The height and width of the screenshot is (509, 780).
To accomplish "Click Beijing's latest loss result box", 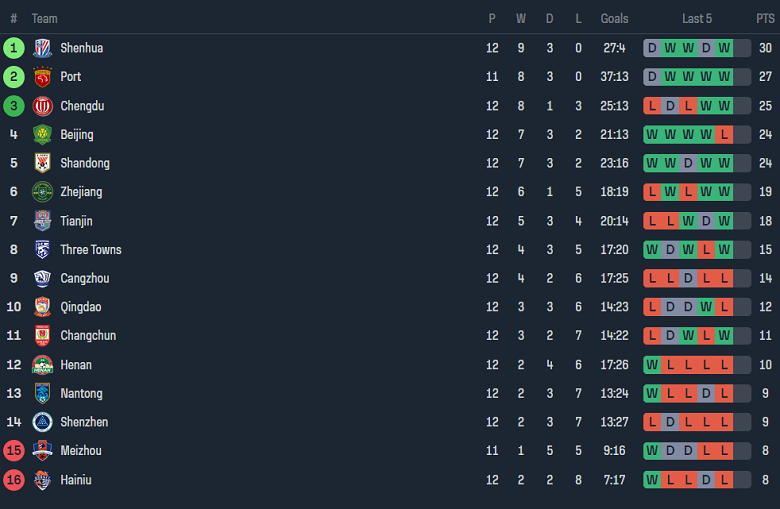I will pyautogui.click(x=725, y=135).
